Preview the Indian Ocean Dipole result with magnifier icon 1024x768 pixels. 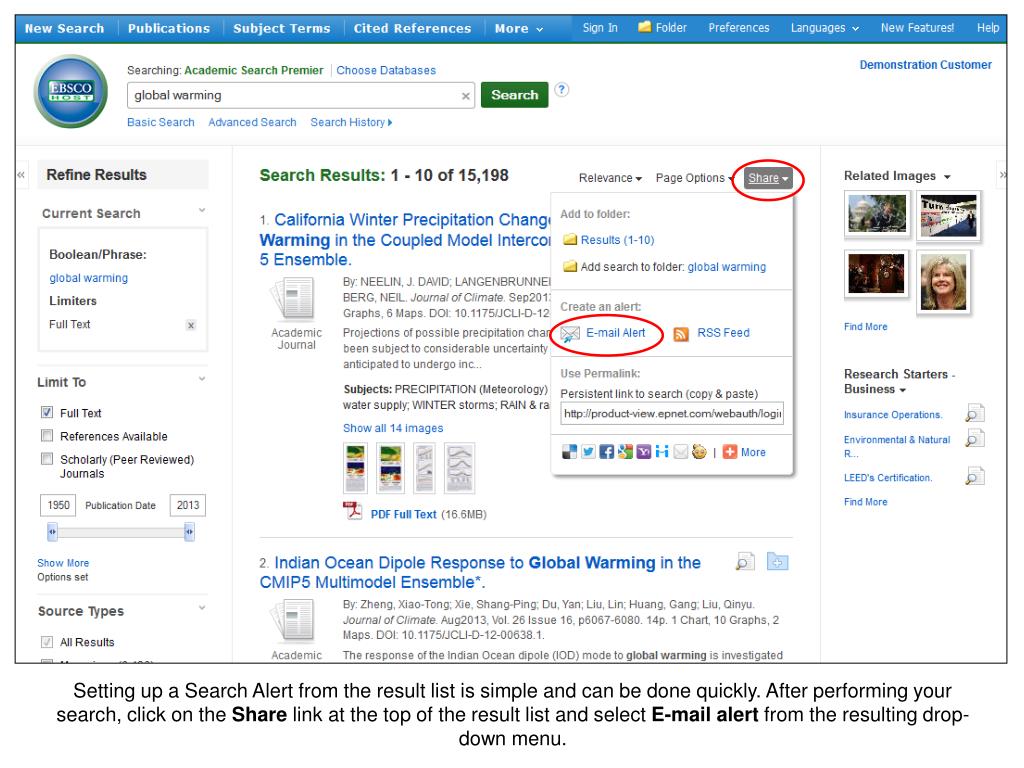coord(745,562)
